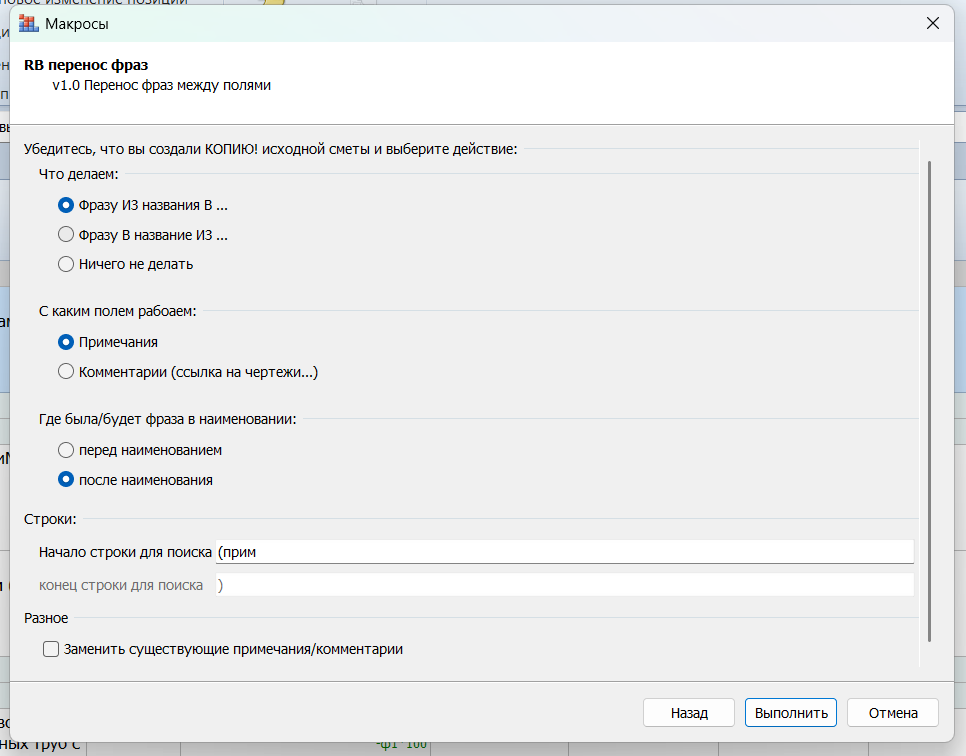Image resolution: width=966 pixels, height=756 pixels.
Task: Click the Макросы icon in the title bar
Action: pos(29,23)
